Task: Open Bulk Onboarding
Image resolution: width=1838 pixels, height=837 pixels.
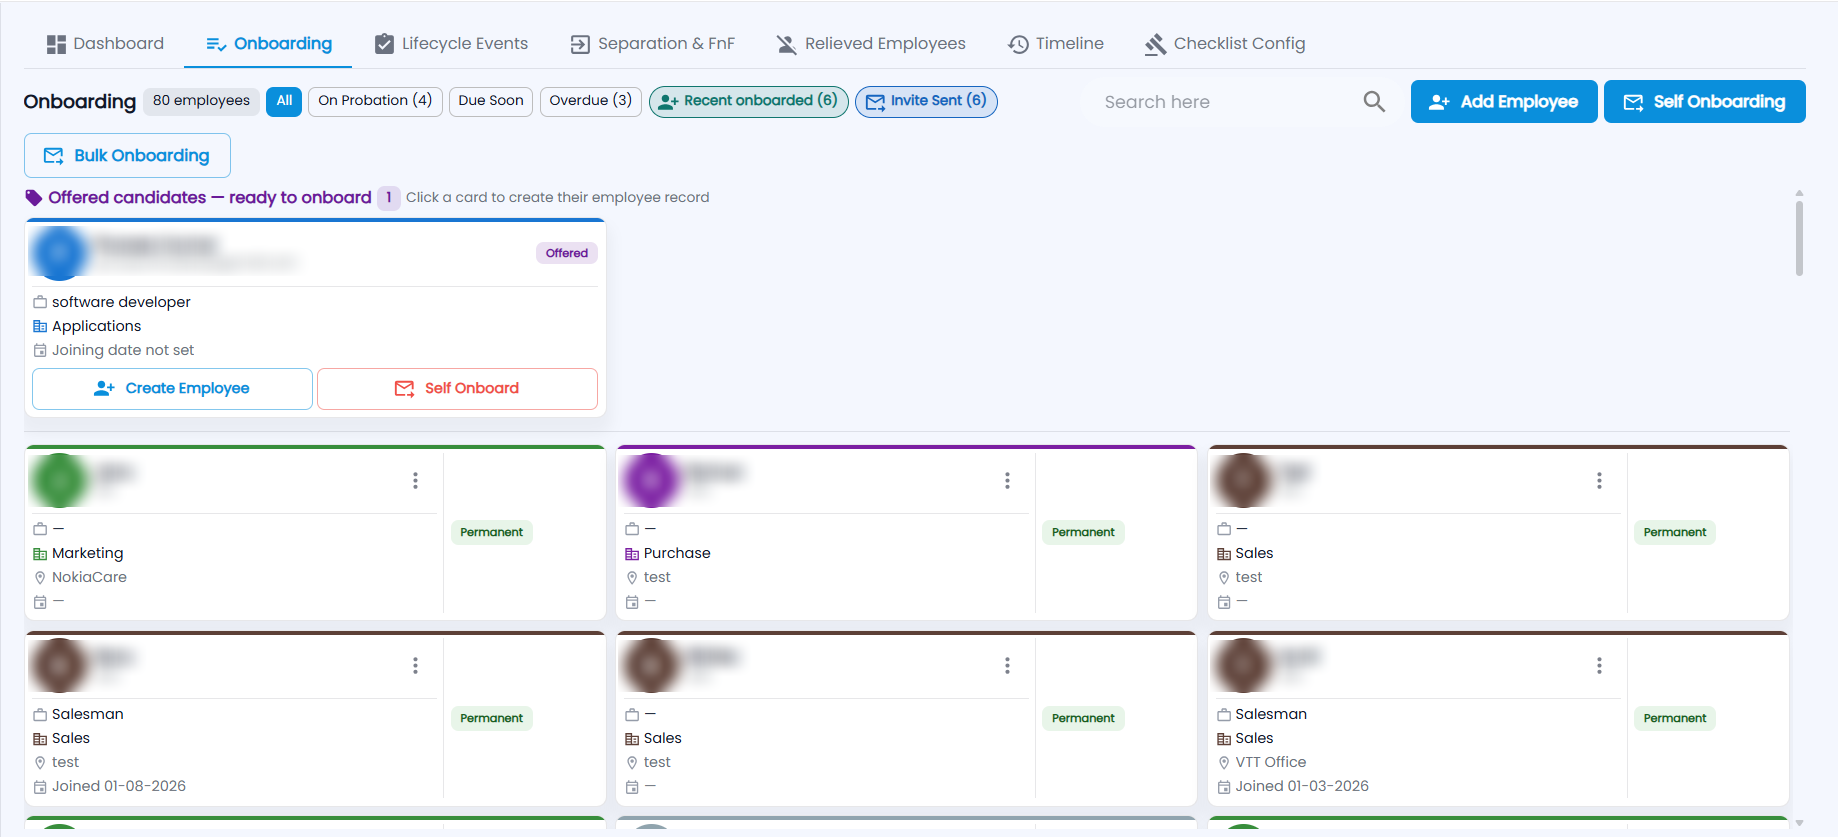Action: [127, 156]
